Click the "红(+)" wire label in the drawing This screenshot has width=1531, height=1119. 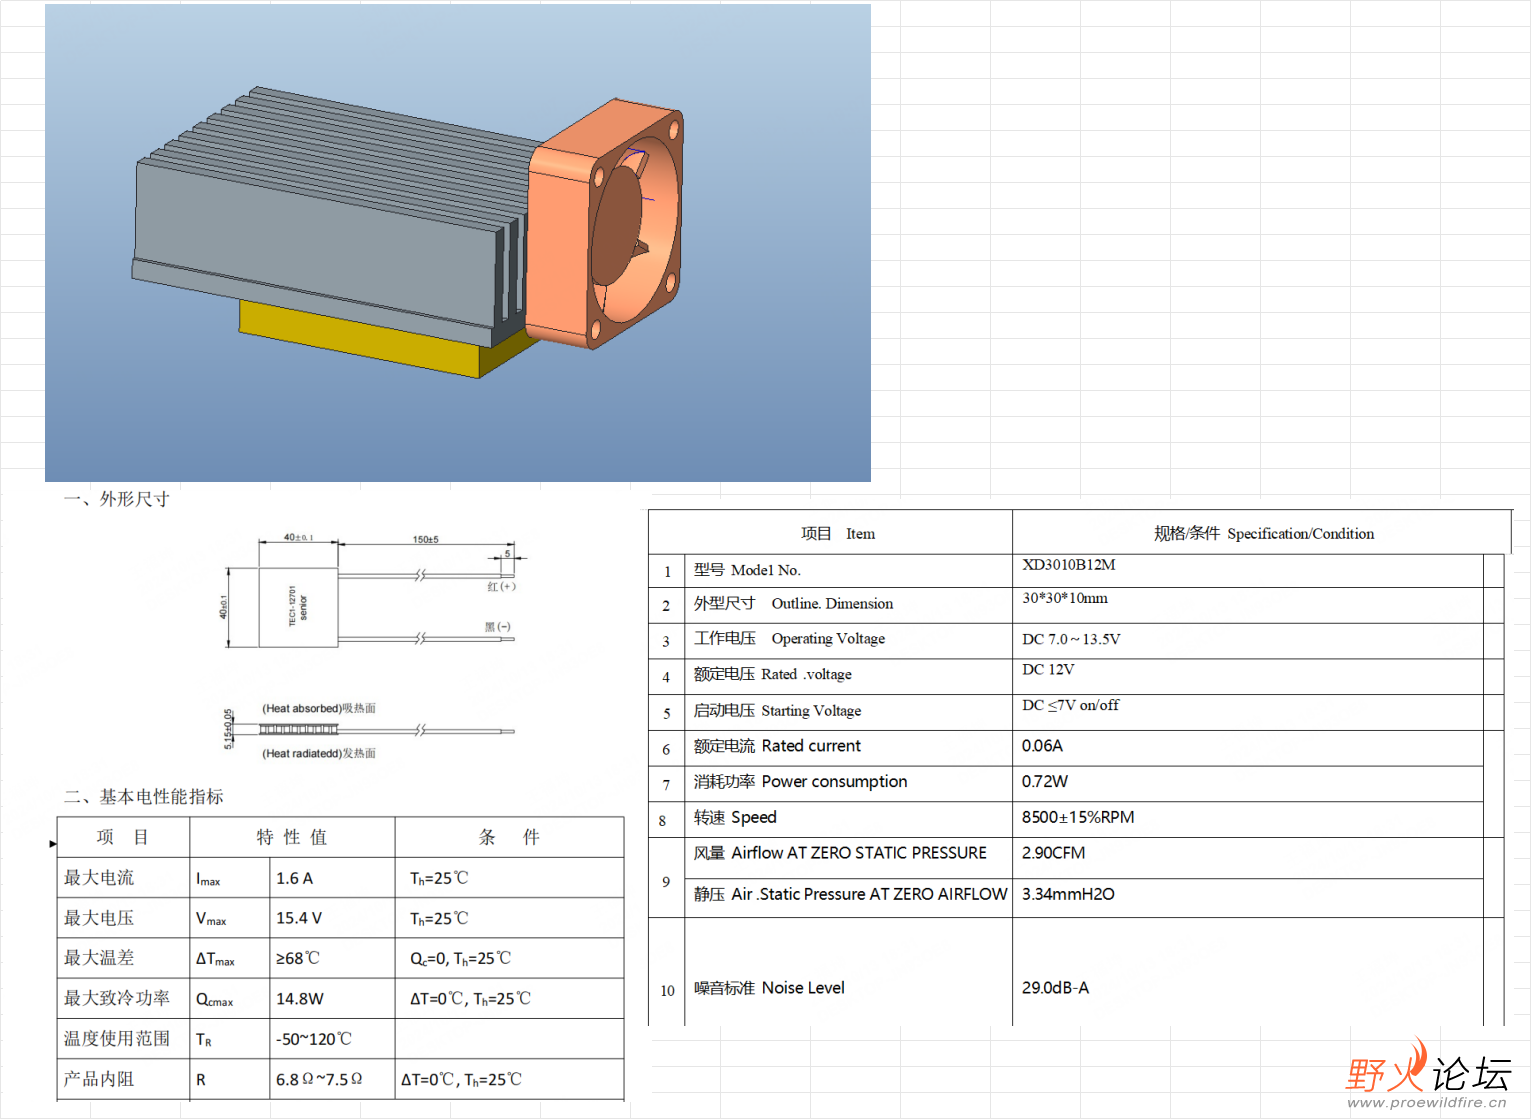[x=501, y=586]
